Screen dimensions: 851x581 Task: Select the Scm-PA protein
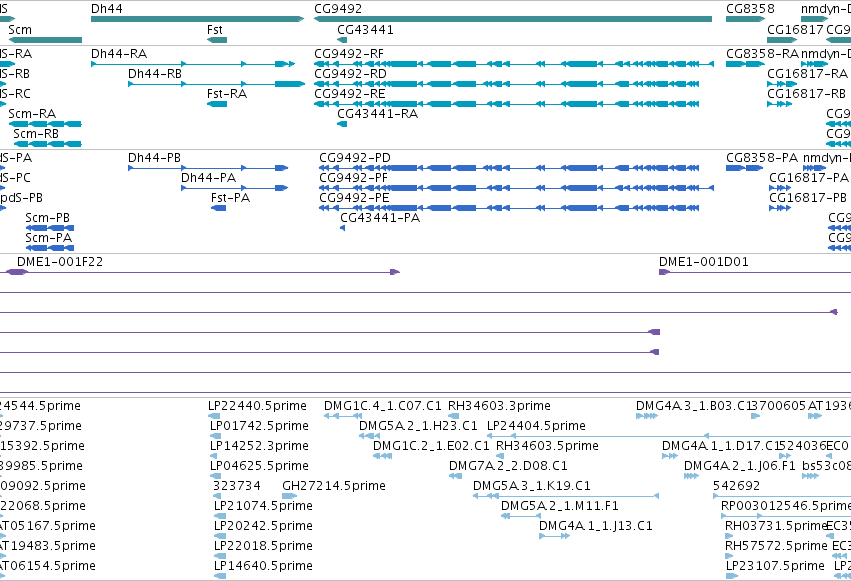point(50,249)
